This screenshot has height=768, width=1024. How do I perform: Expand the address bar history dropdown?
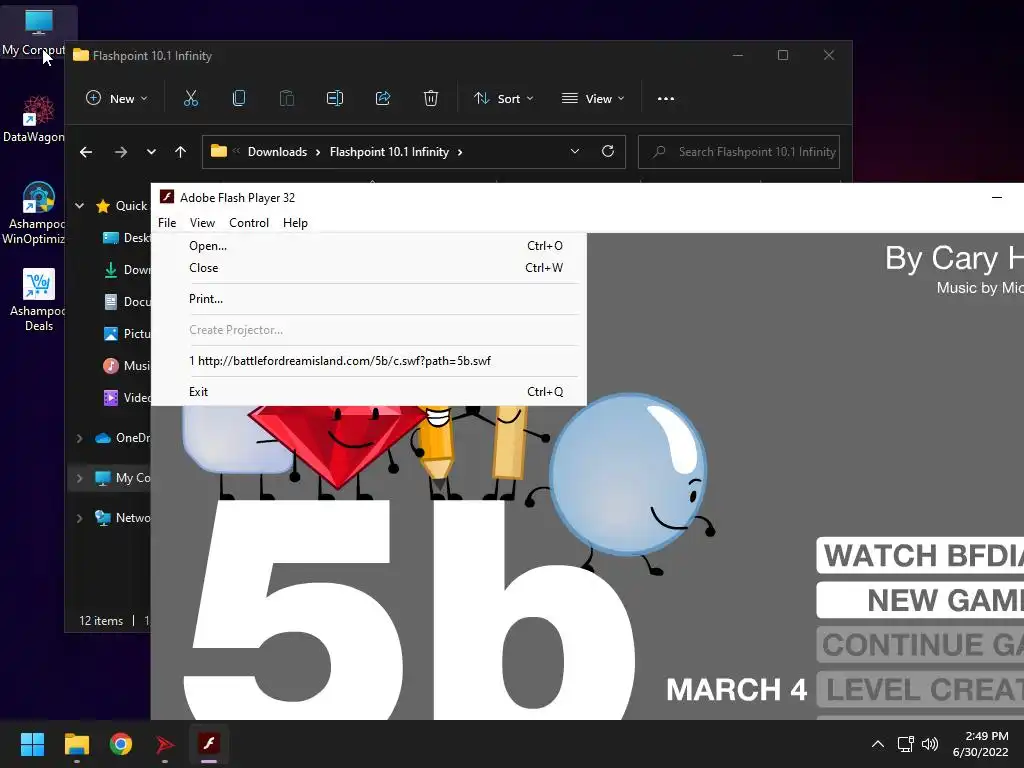click(x=575, y=152)
